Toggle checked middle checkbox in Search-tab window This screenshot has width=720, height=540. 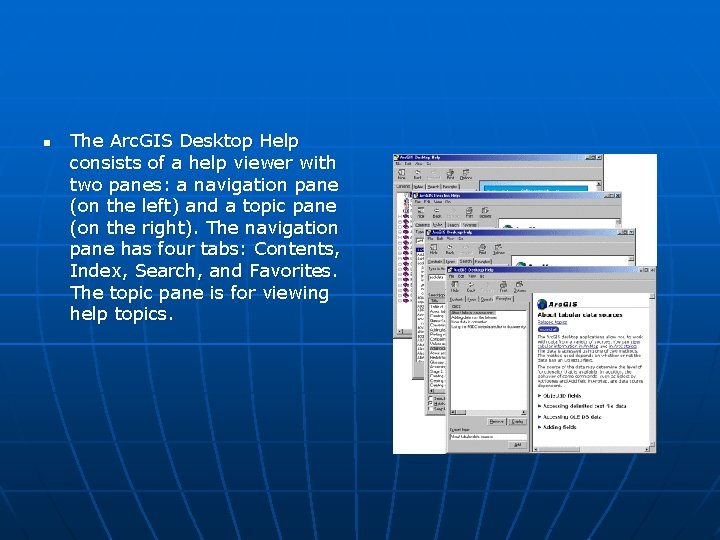coord(430,403)
